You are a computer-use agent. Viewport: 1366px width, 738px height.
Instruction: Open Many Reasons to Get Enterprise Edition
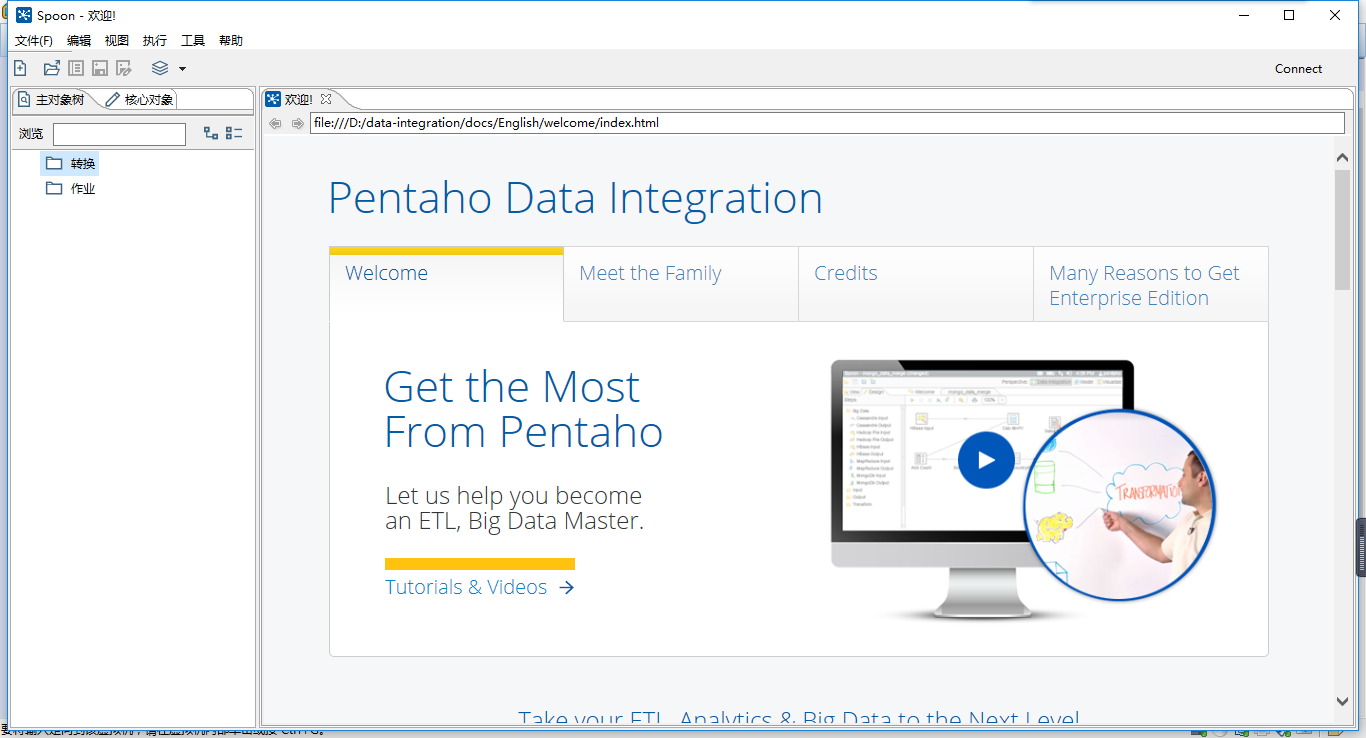tap(1151, 284)
